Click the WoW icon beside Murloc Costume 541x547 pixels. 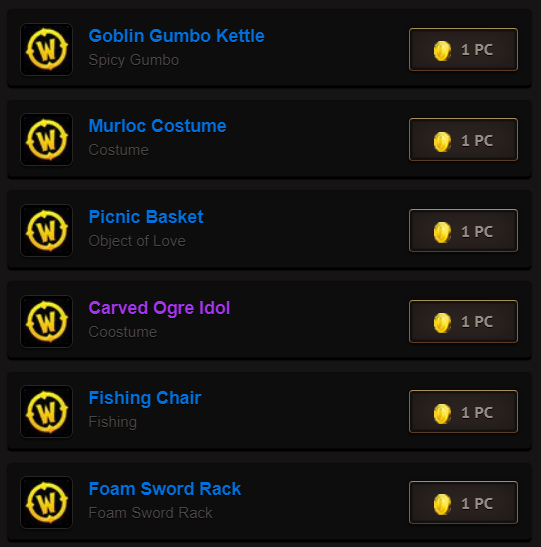(46, 140)
